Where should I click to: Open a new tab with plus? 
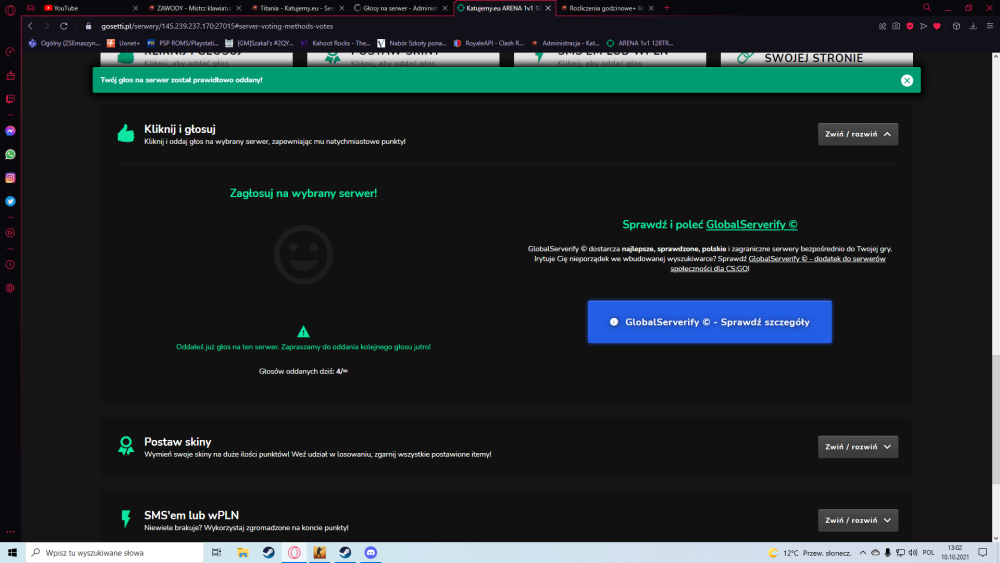click(667, 8)
